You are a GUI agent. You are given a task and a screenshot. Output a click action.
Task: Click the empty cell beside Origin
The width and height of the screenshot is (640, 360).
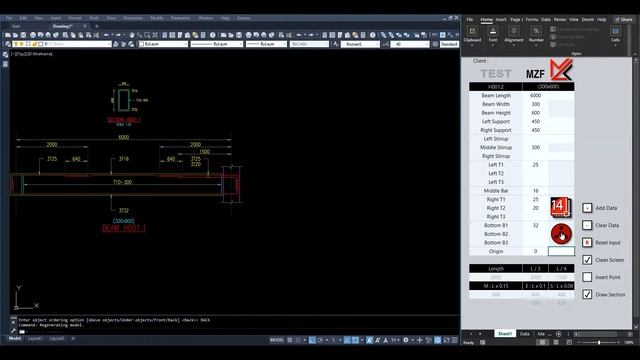561,251
